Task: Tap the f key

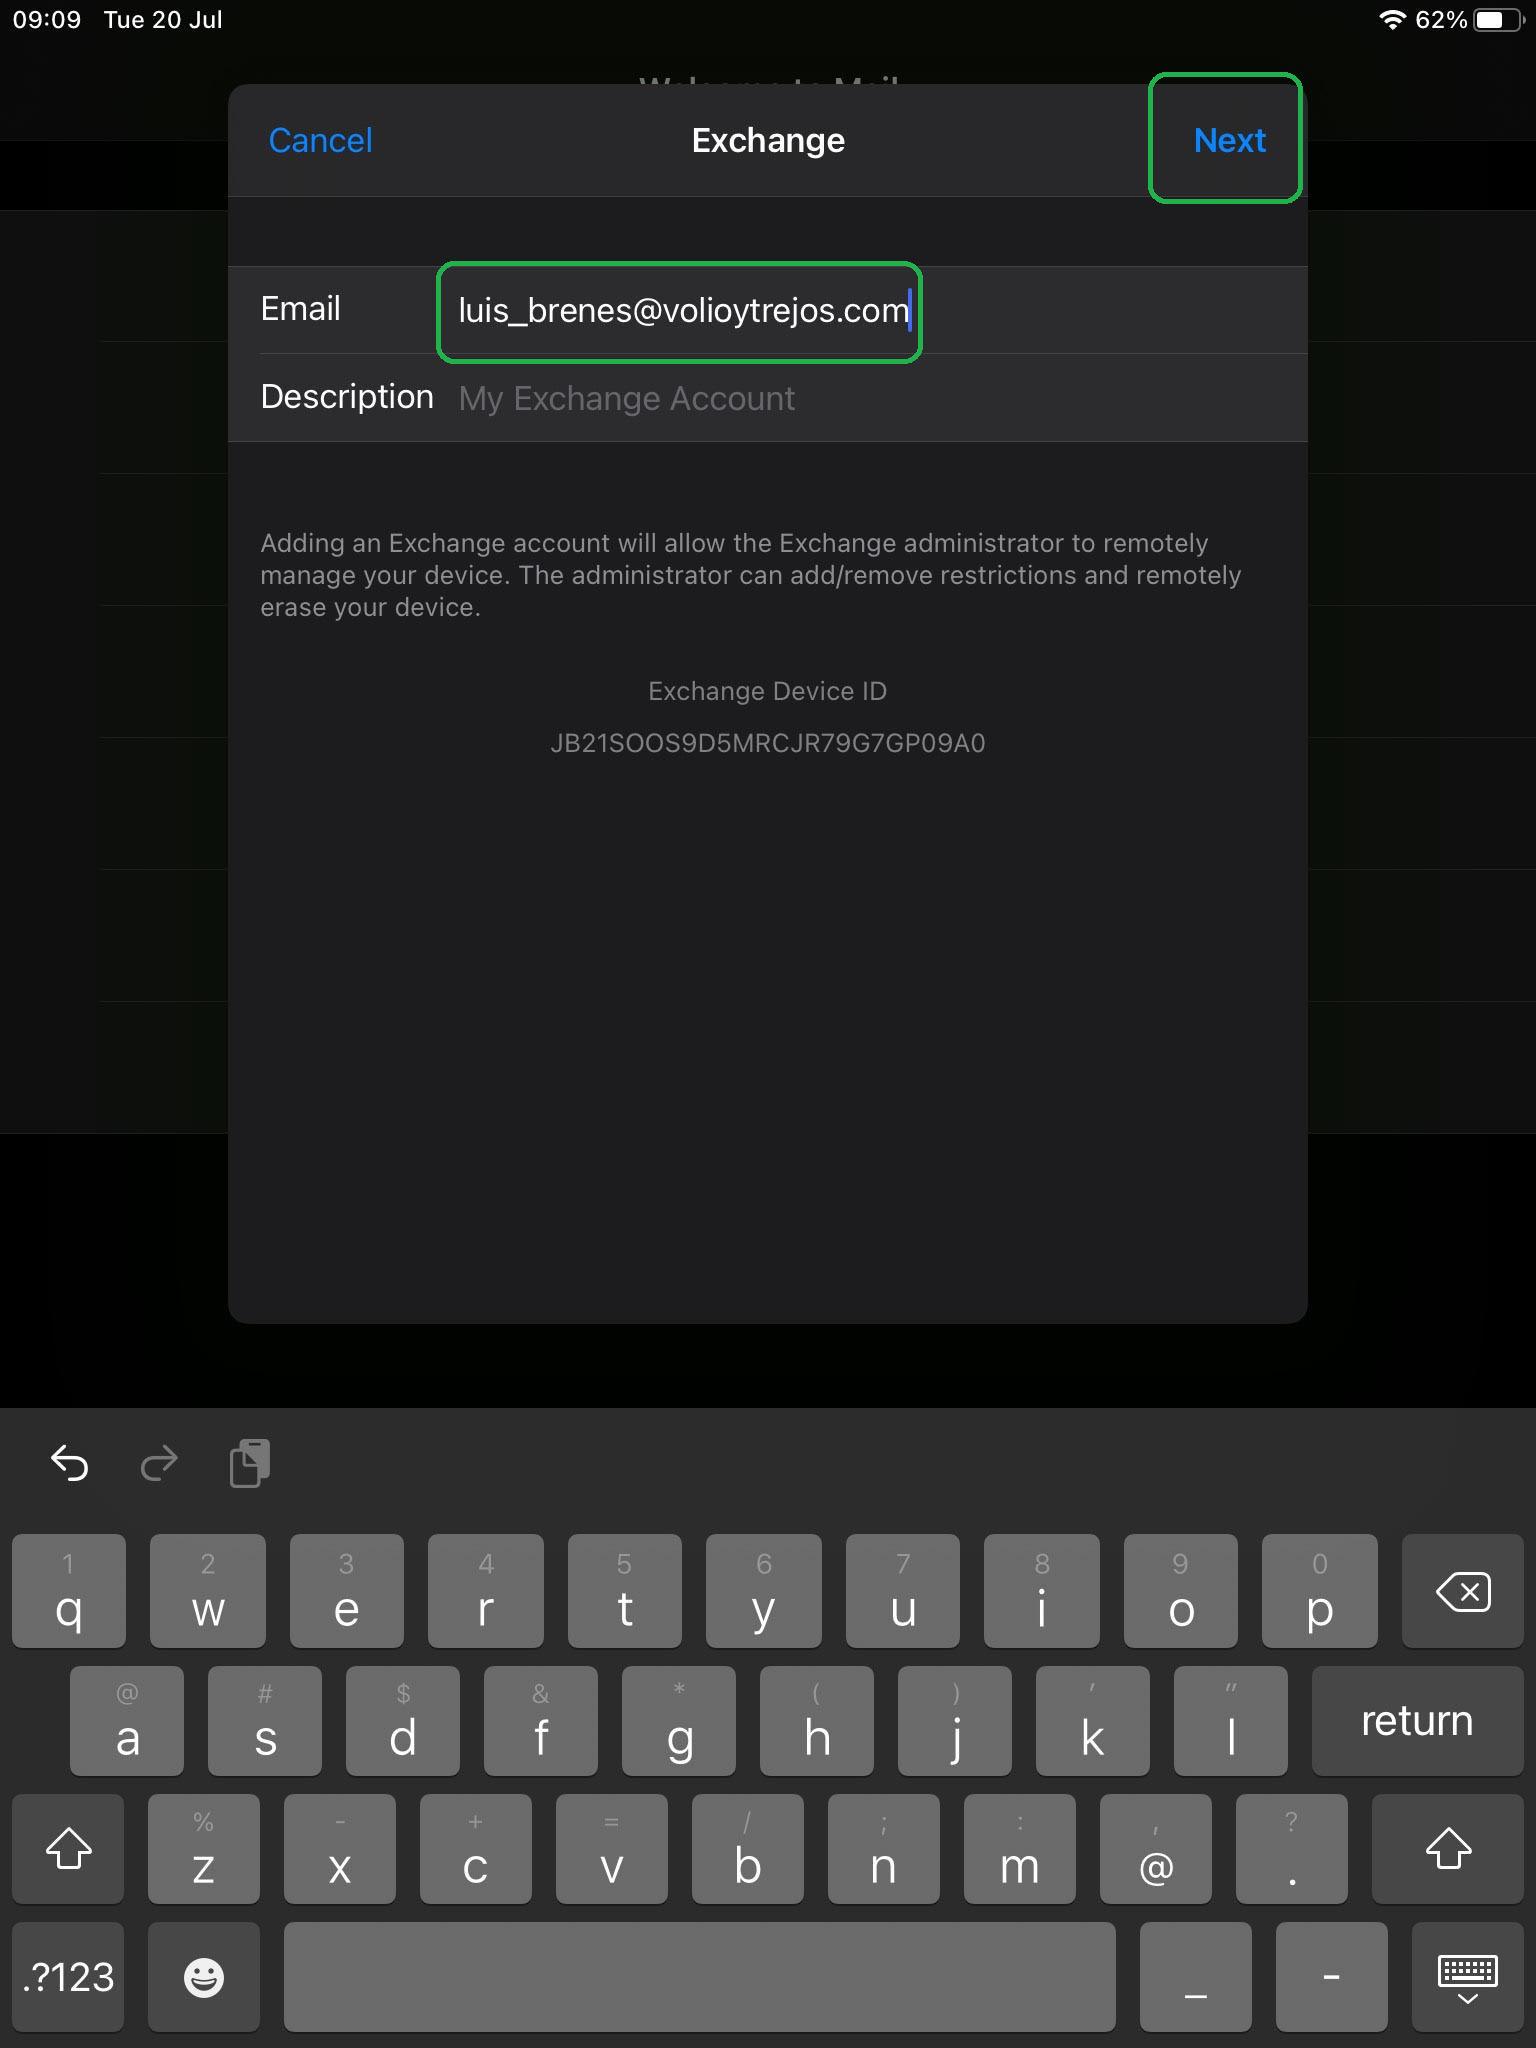Action: [541, 1721]
